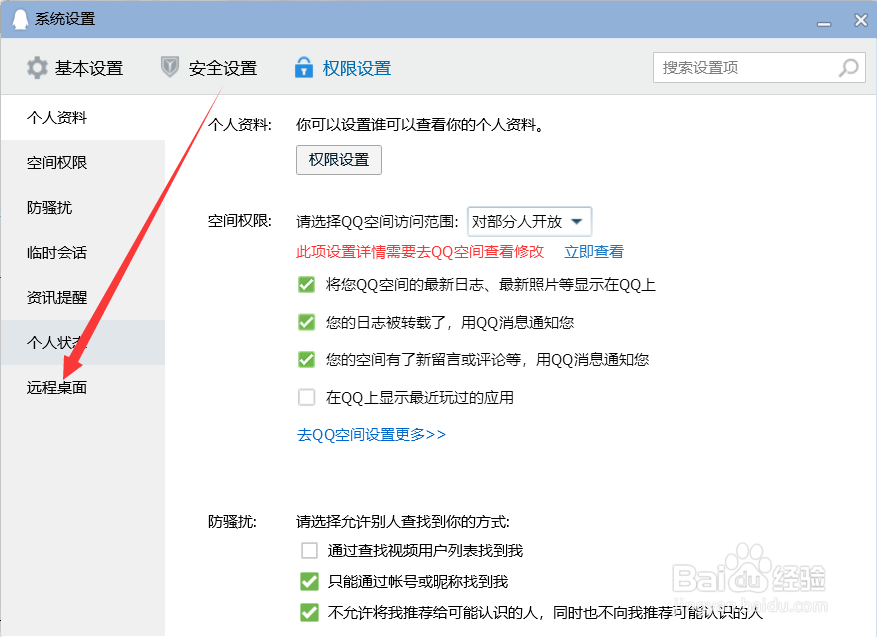Click the 立即查看 link
Screen dimensions: 877x637
(593, 252)
